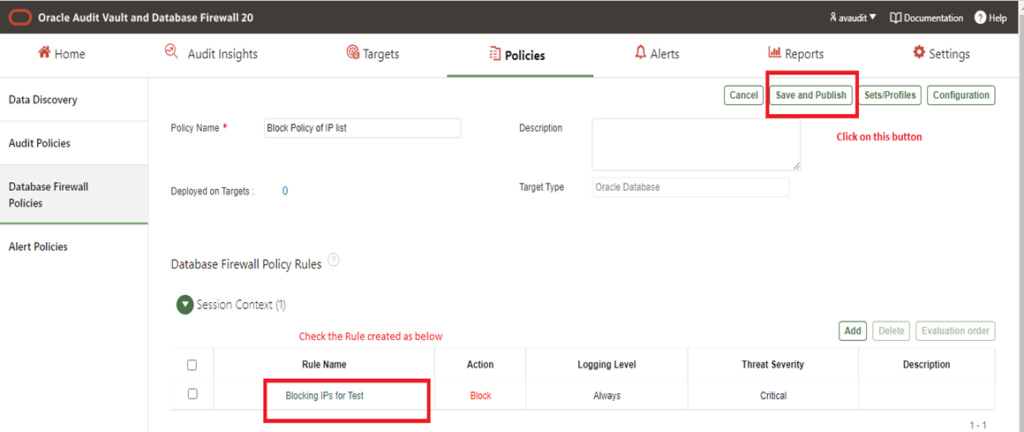
Task: Check the Blocking IPs for Test row checkbox
Action: click(192, 394)
